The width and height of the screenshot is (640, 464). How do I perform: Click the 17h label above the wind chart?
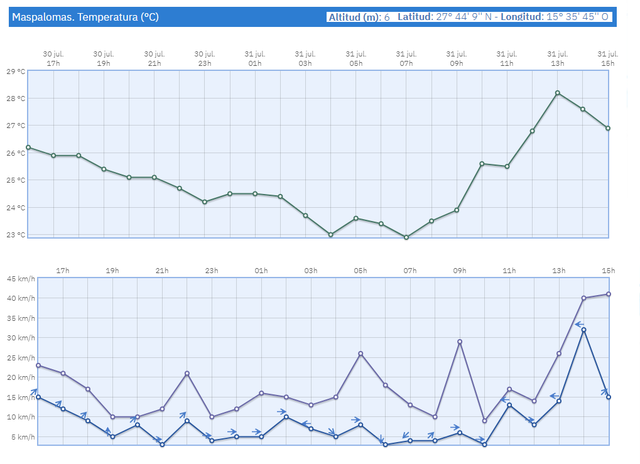coord(63,271)
